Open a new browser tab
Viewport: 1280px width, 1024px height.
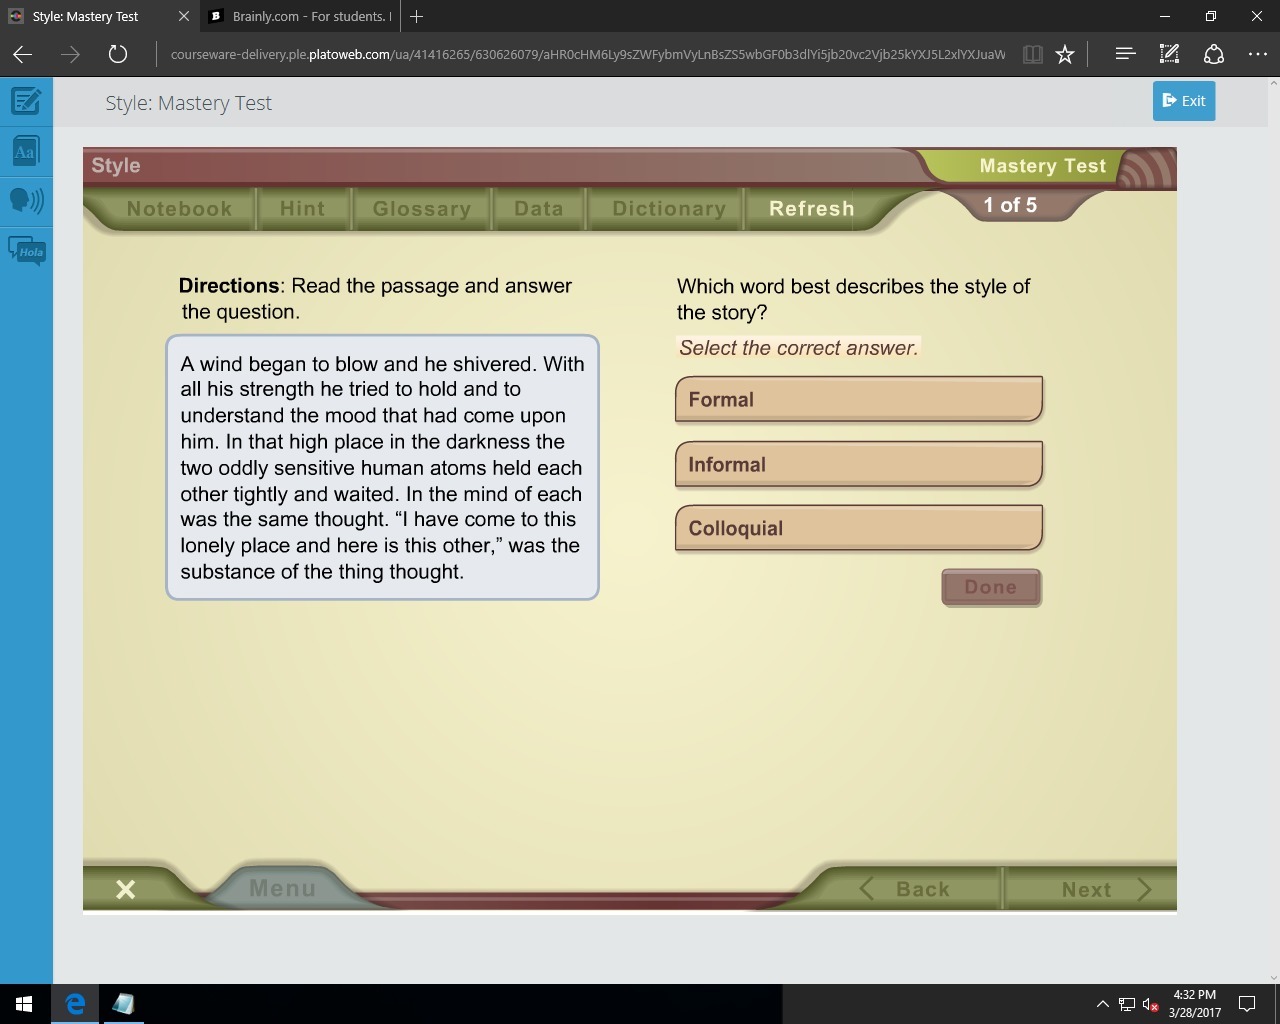(417, 16)
